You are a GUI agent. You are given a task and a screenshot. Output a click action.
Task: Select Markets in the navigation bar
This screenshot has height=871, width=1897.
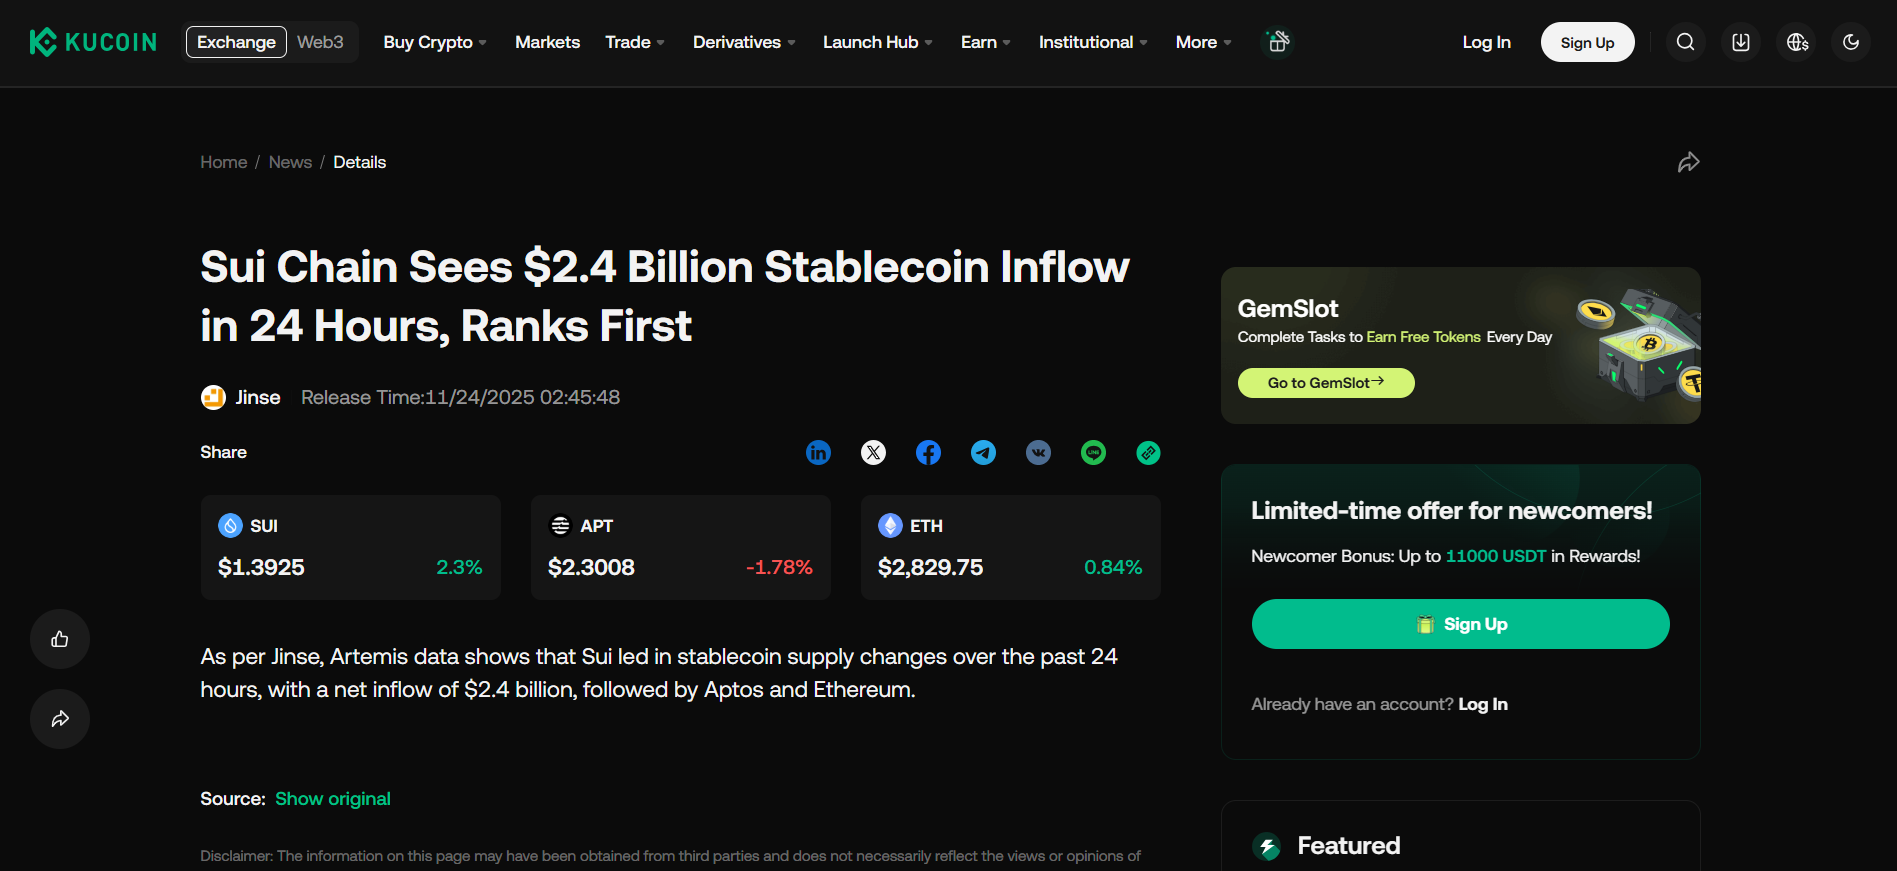547,42
